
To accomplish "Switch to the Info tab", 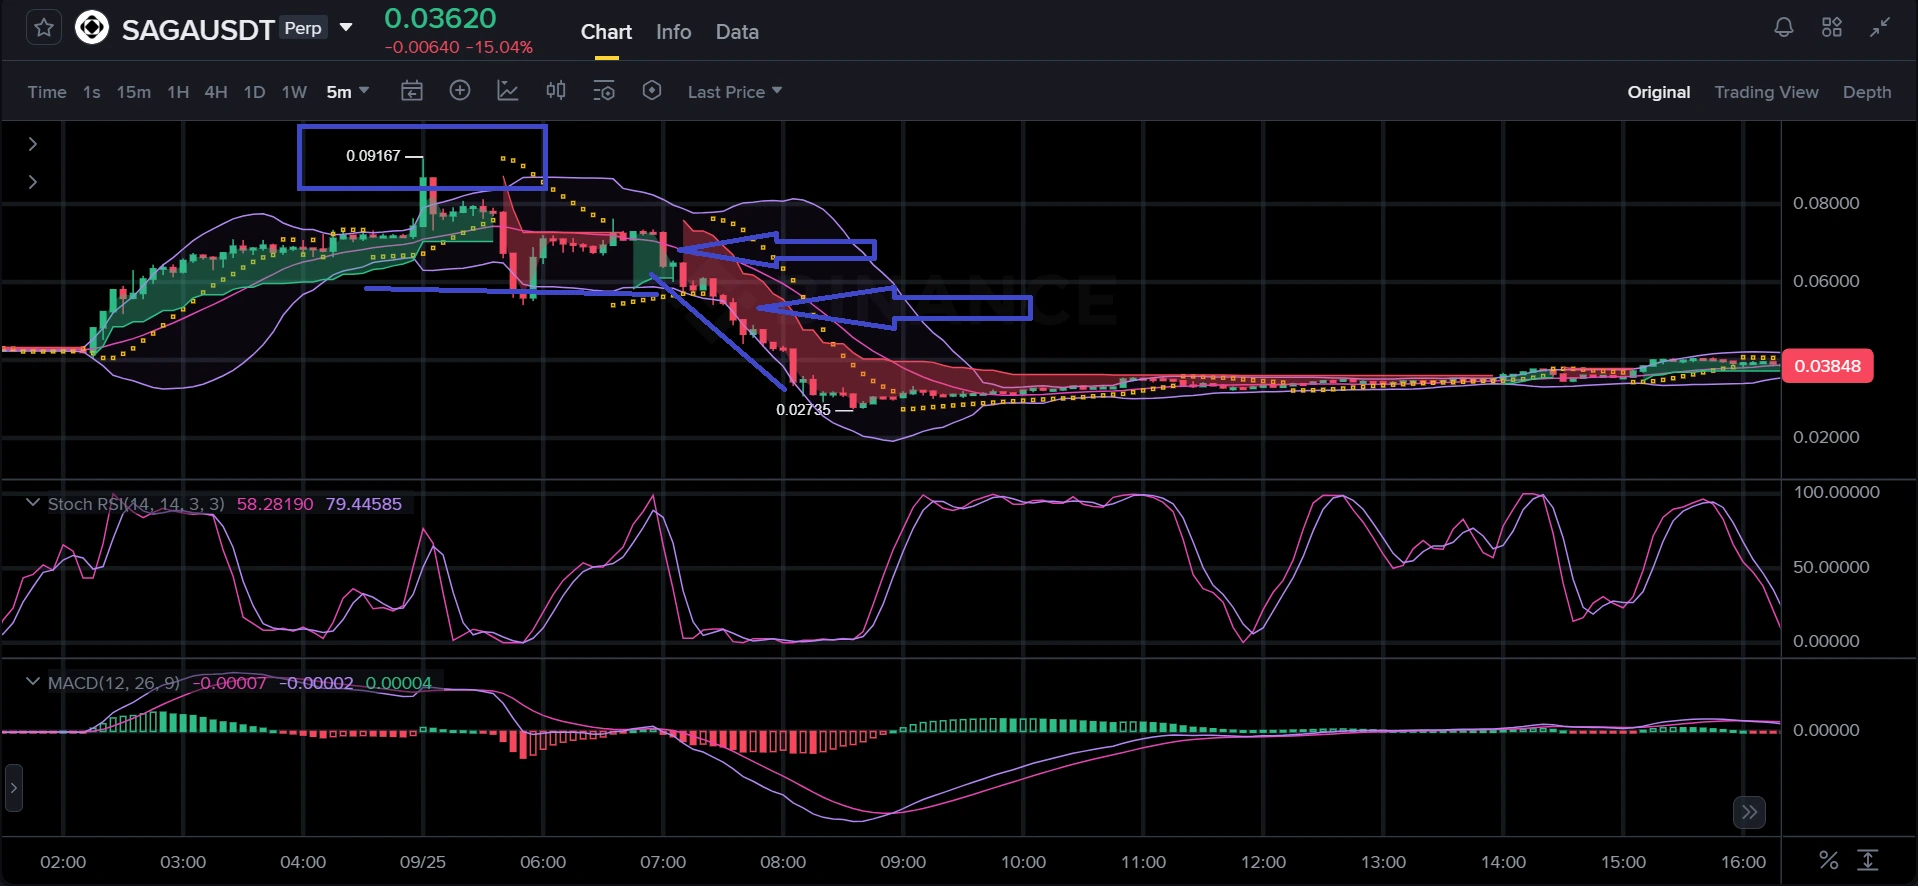I will [673, 32].
